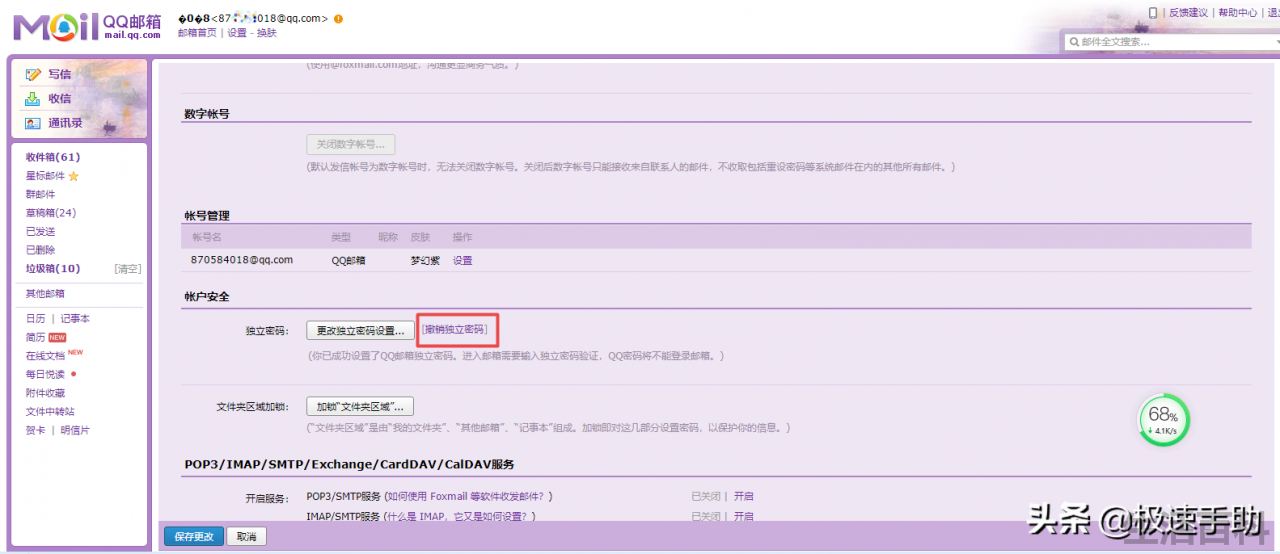Open 明信片 postcards link
This screenshot has width=1280, height=554.
(x=75, y=430)
